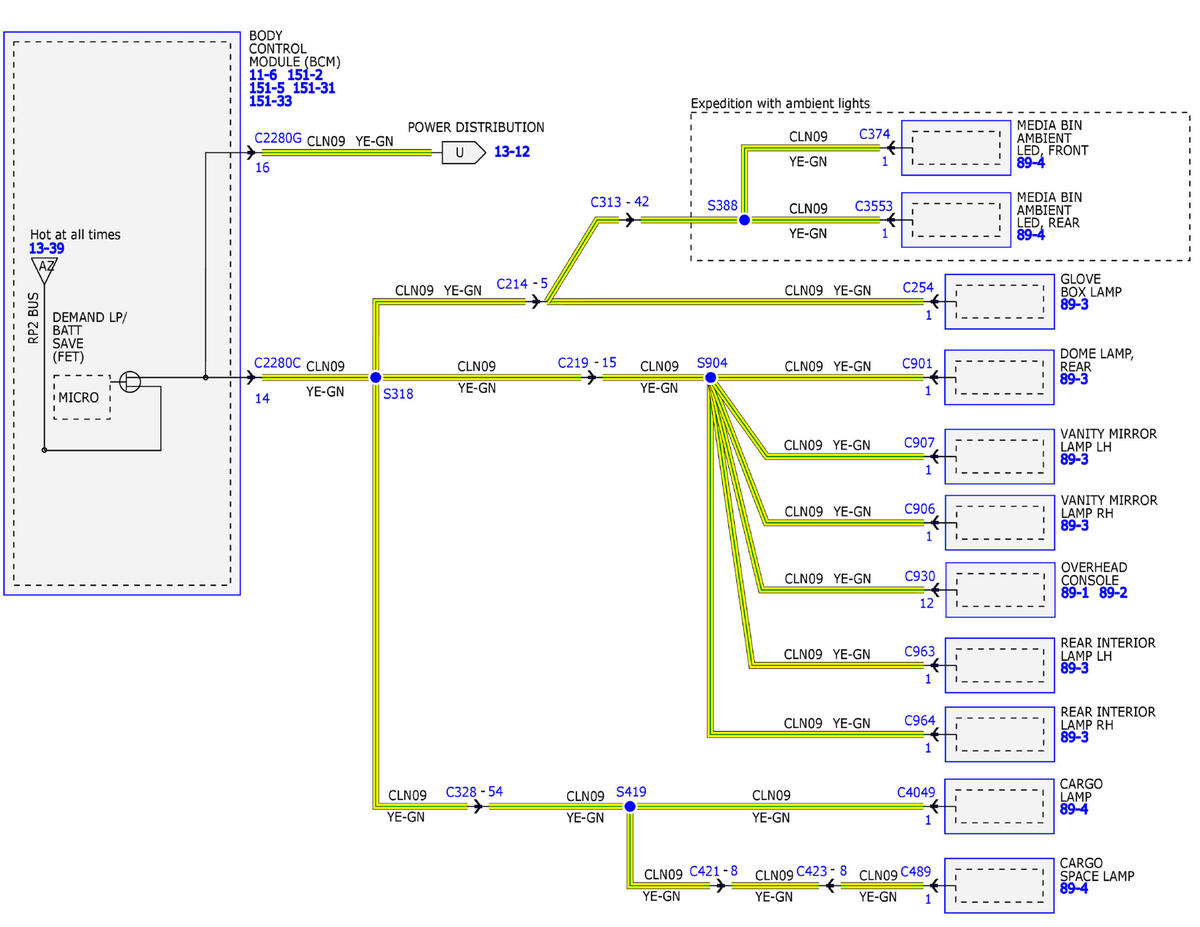Click the S419 splice node

629,806
